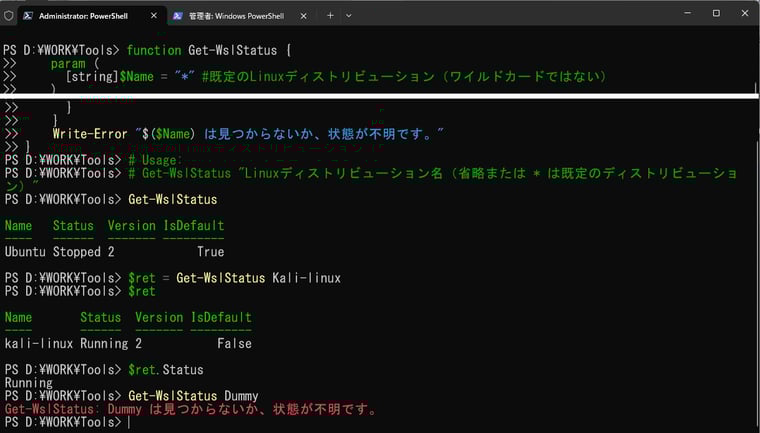760x433 pixels.
Task: Click the '$ret.Status' command text
Action: coord(166,369)
